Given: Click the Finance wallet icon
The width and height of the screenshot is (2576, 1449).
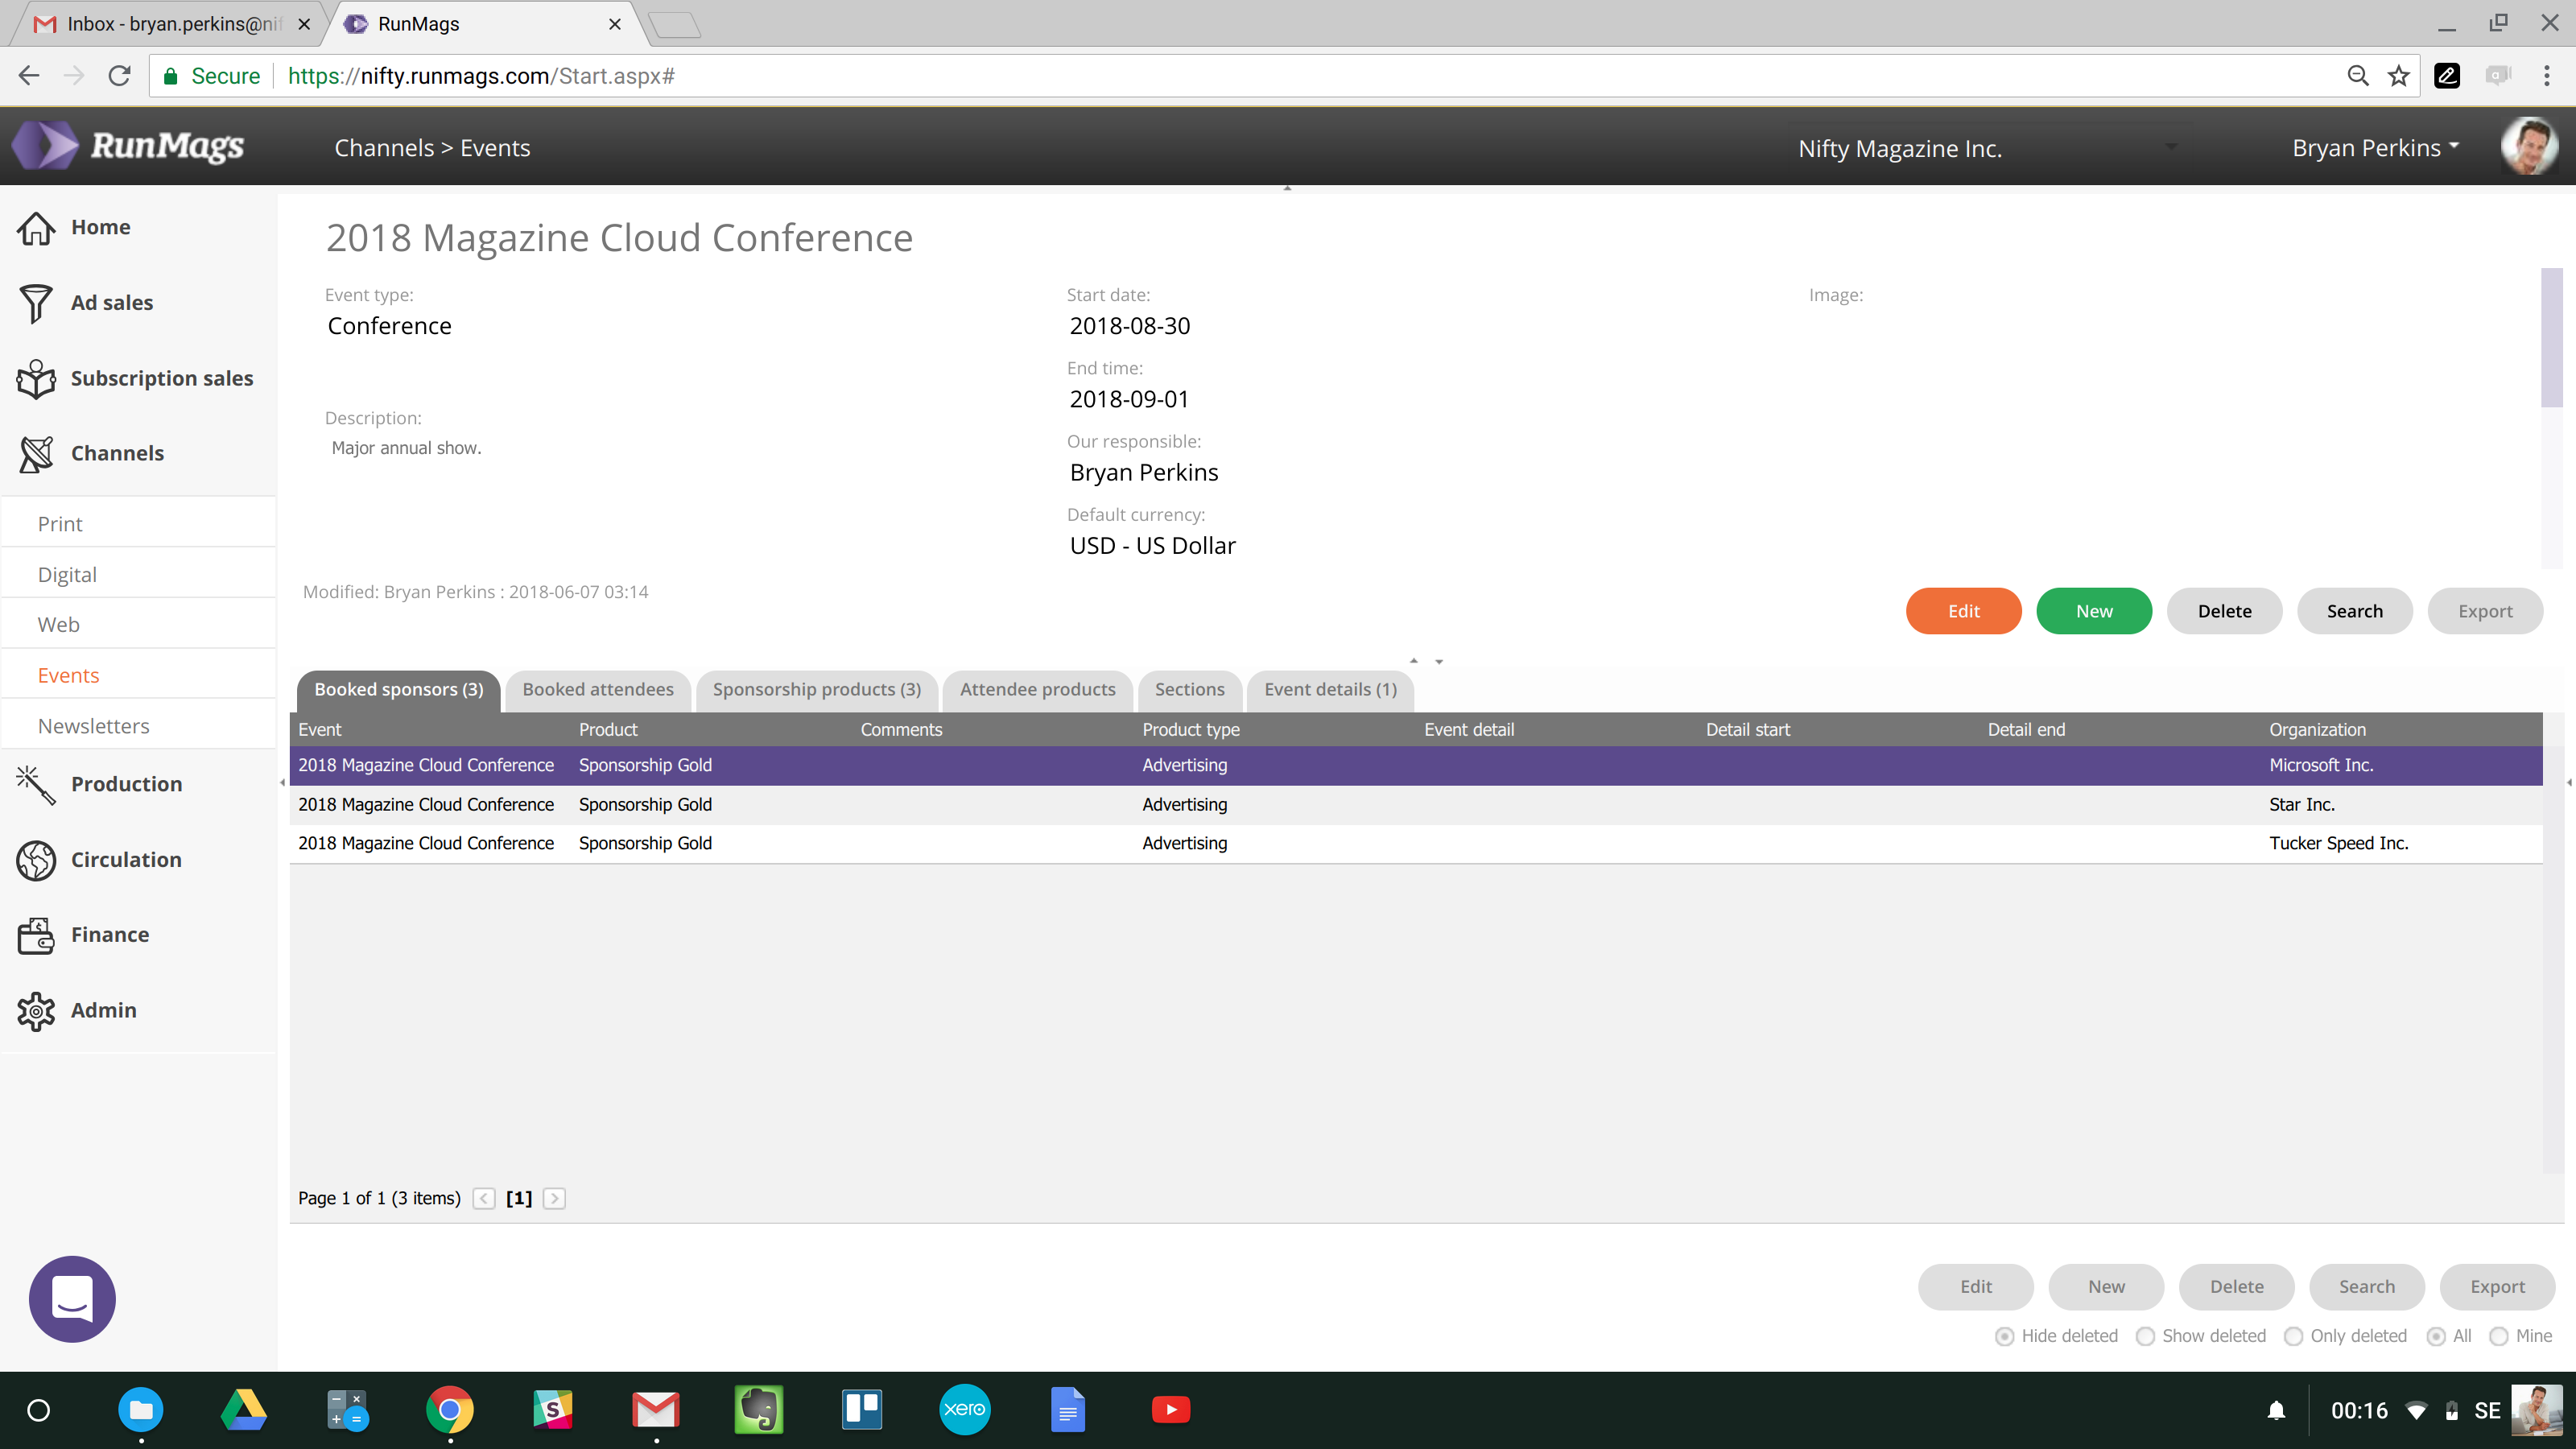Looking at the screenshot, I should [x=36, y=935].
